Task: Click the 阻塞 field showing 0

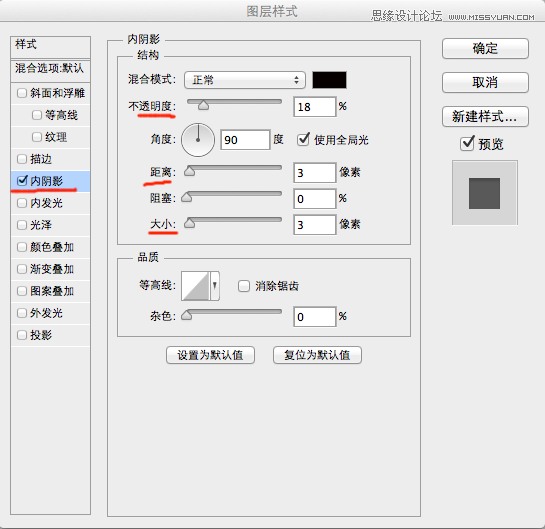Action: [x=315, y=198]
